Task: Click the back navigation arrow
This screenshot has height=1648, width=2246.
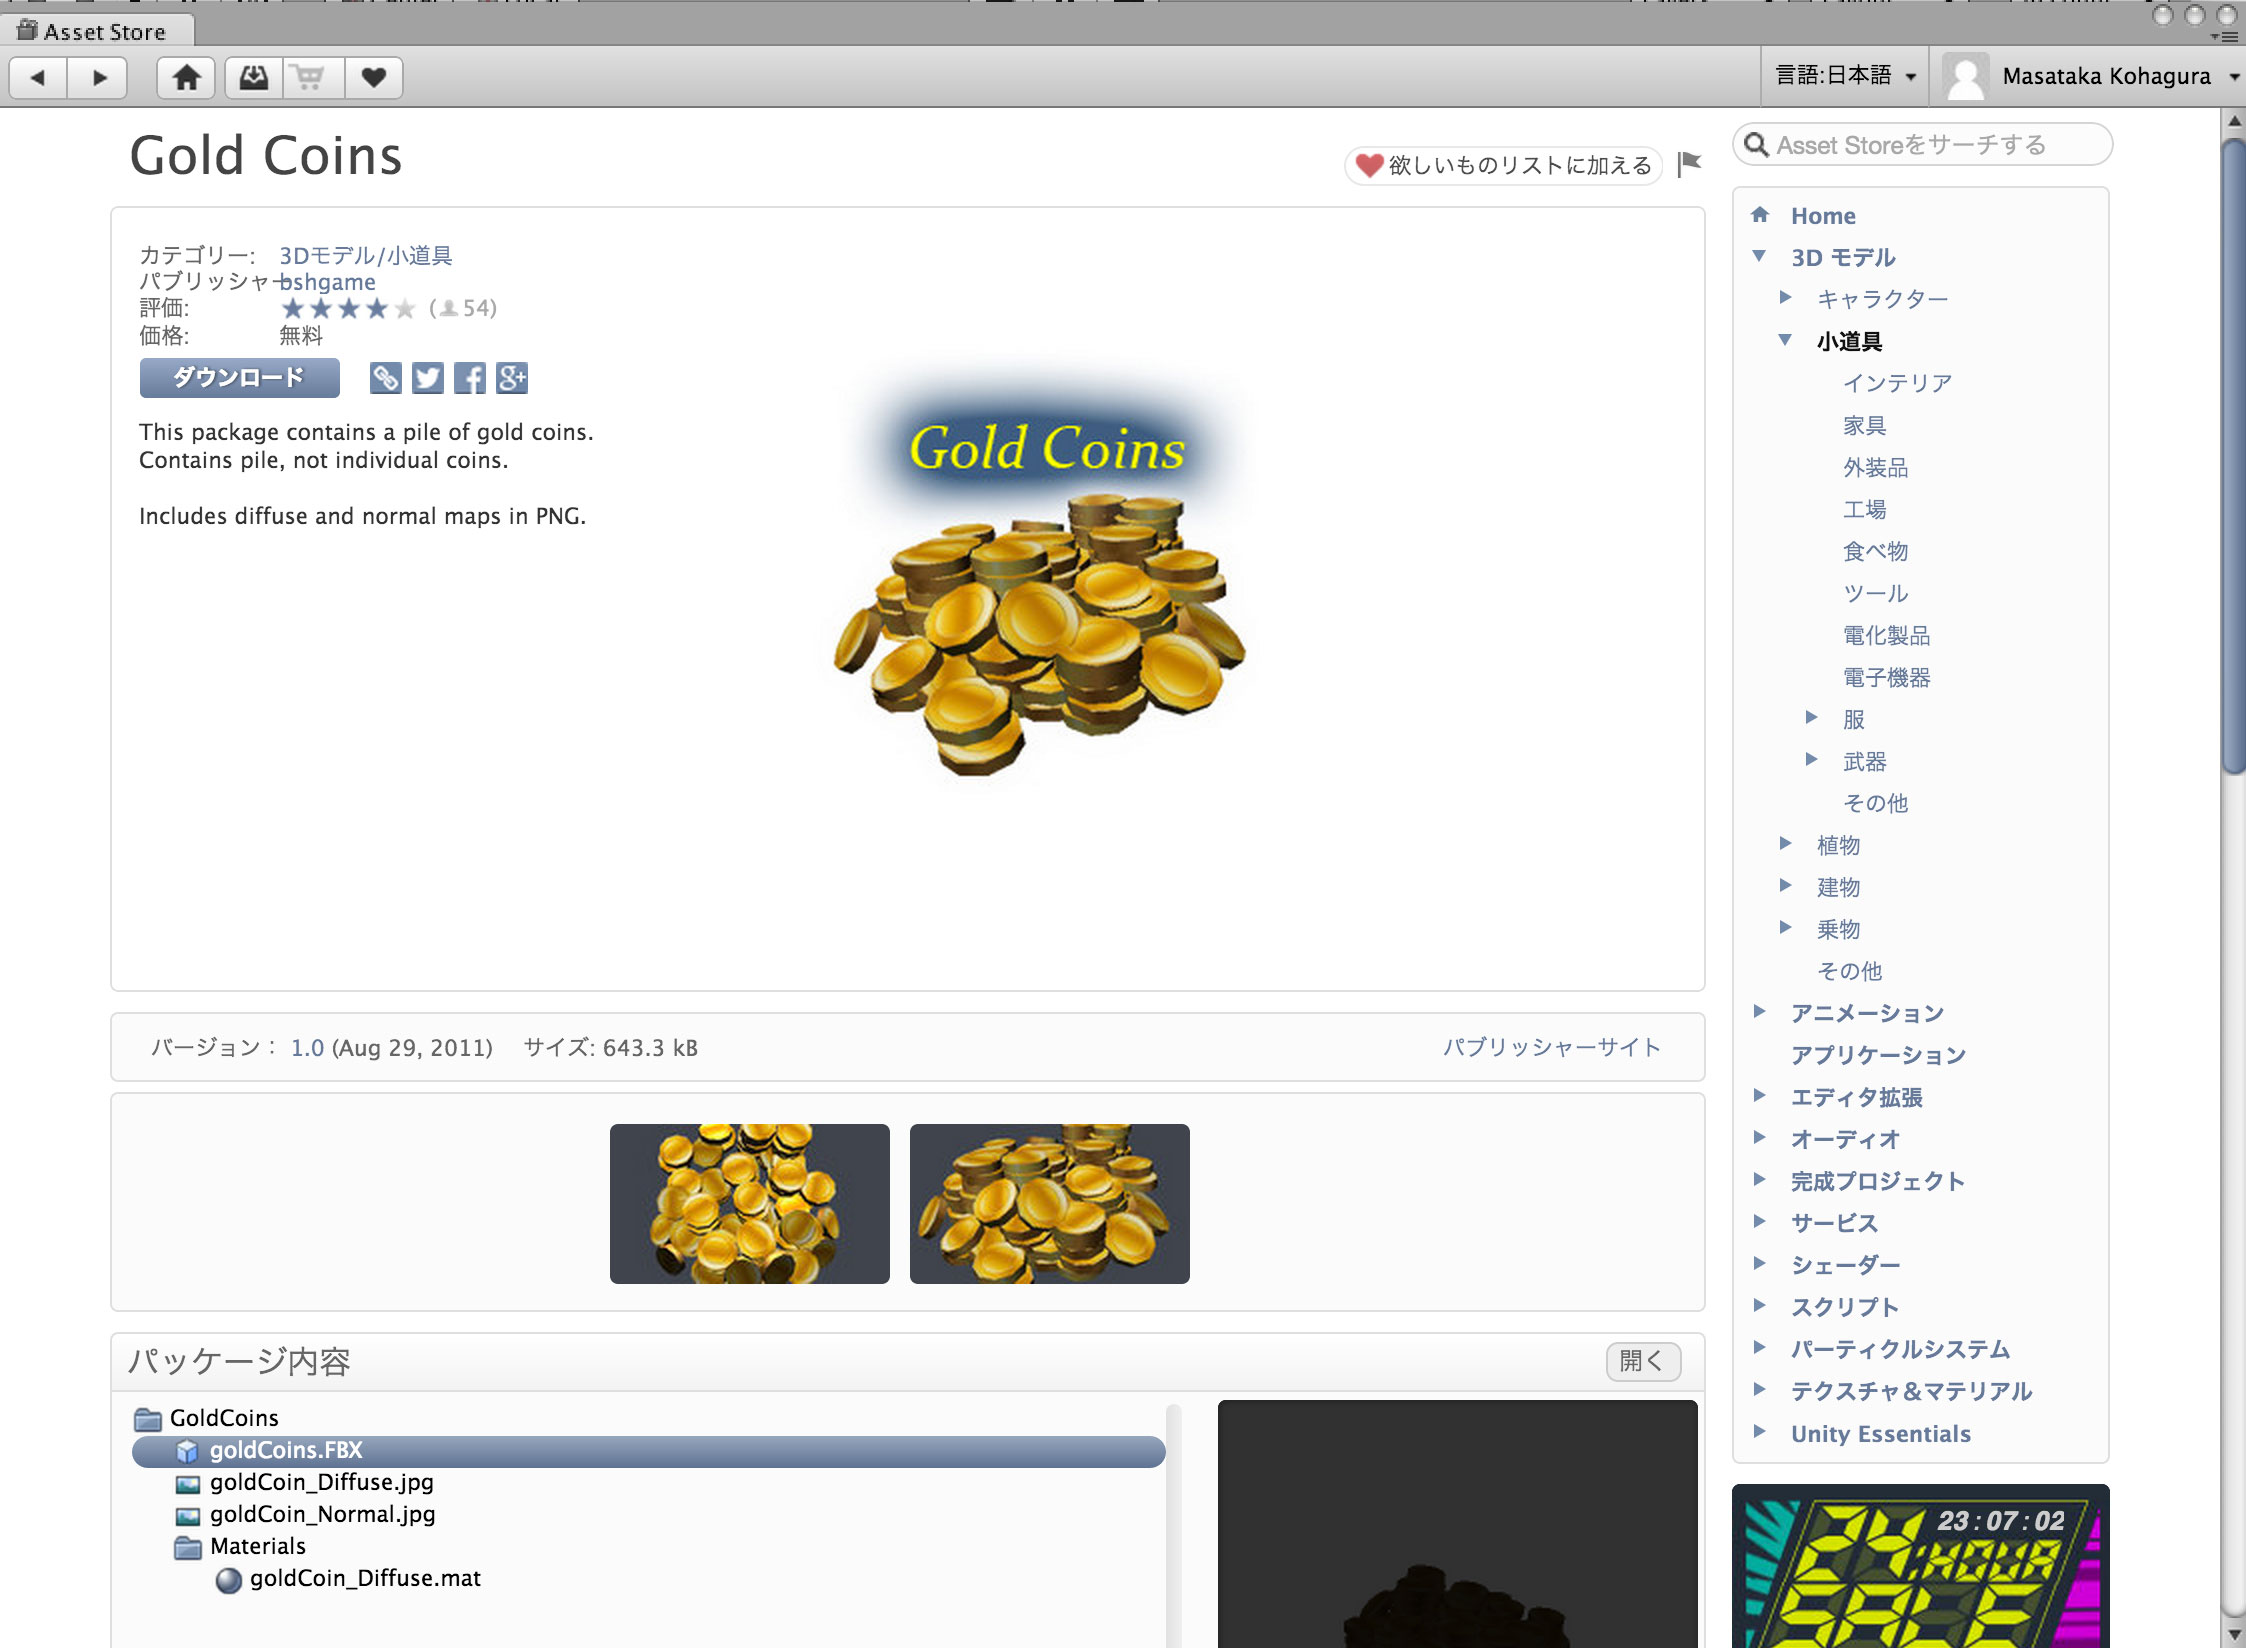Action: pyautogui.click(x=38, y=78)
